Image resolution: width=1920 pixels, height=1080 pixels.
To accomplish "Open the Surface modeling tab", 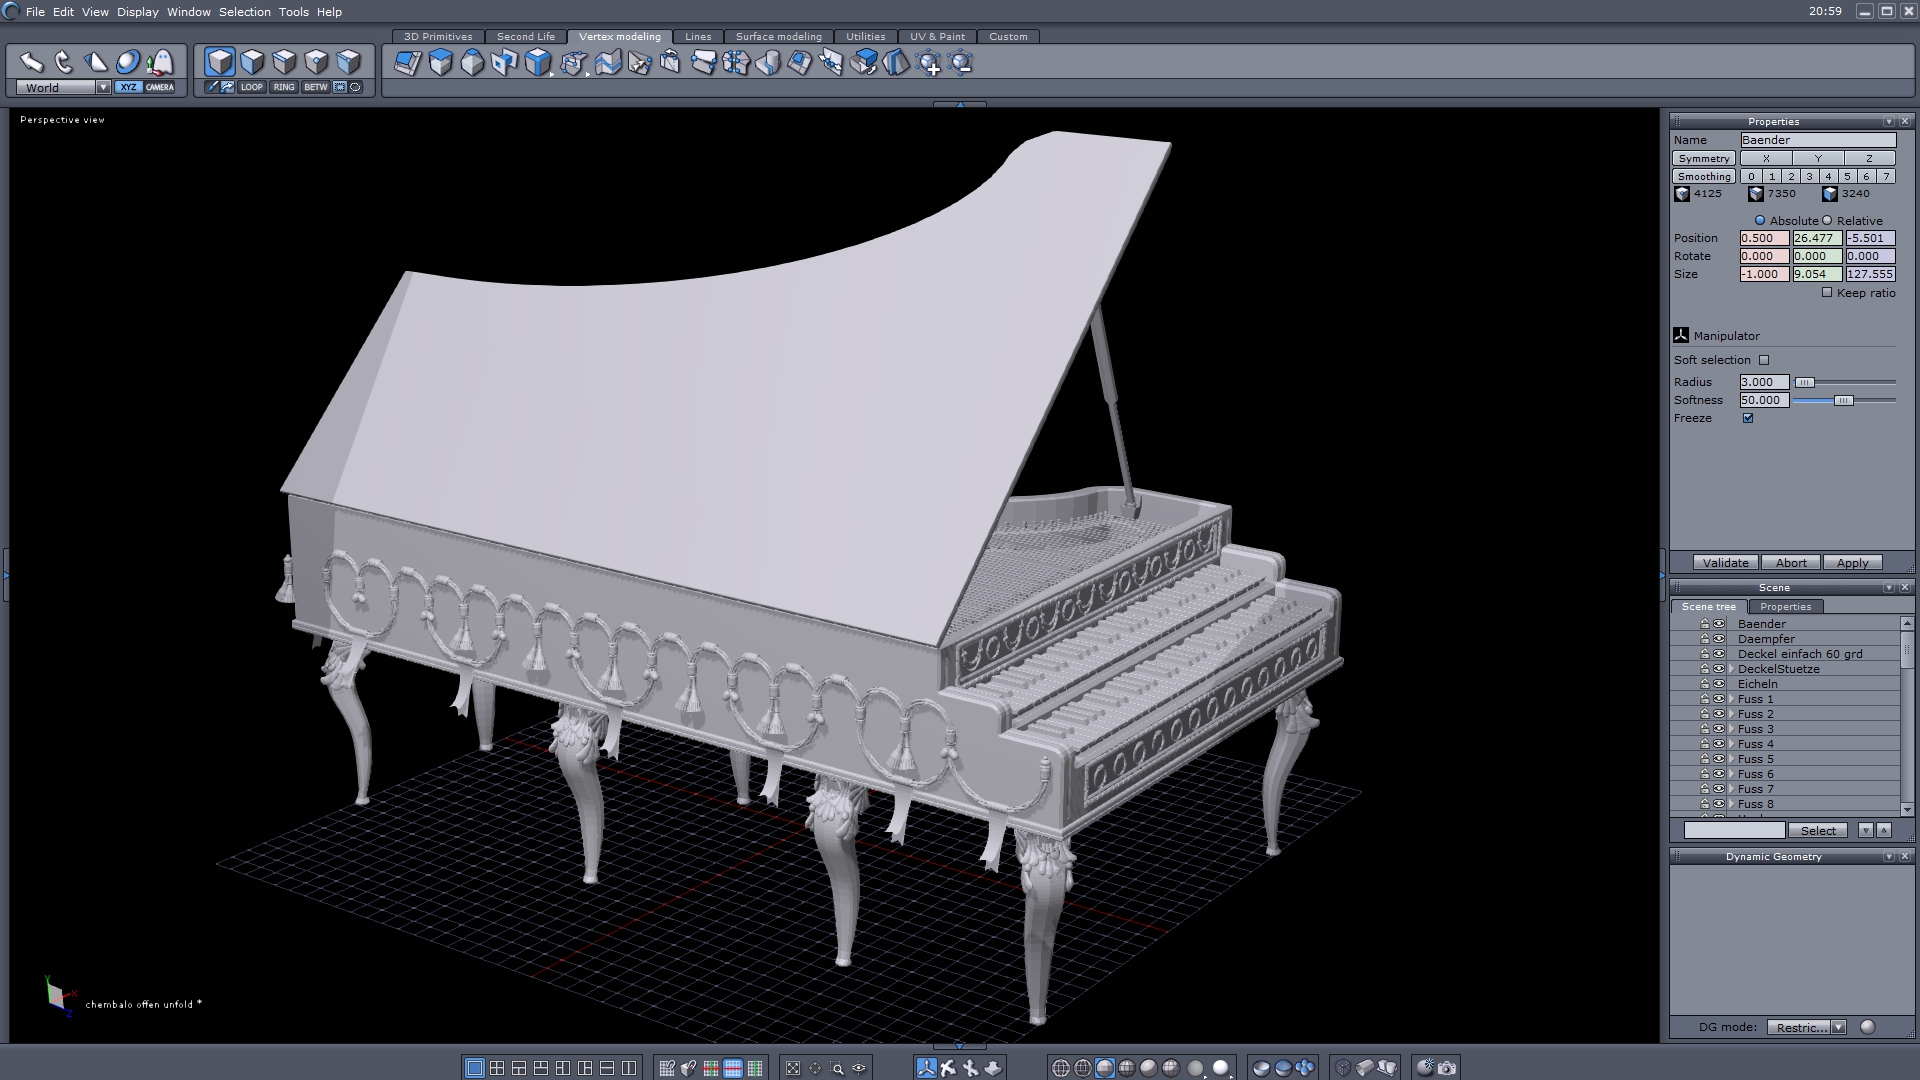I will 778,36.
